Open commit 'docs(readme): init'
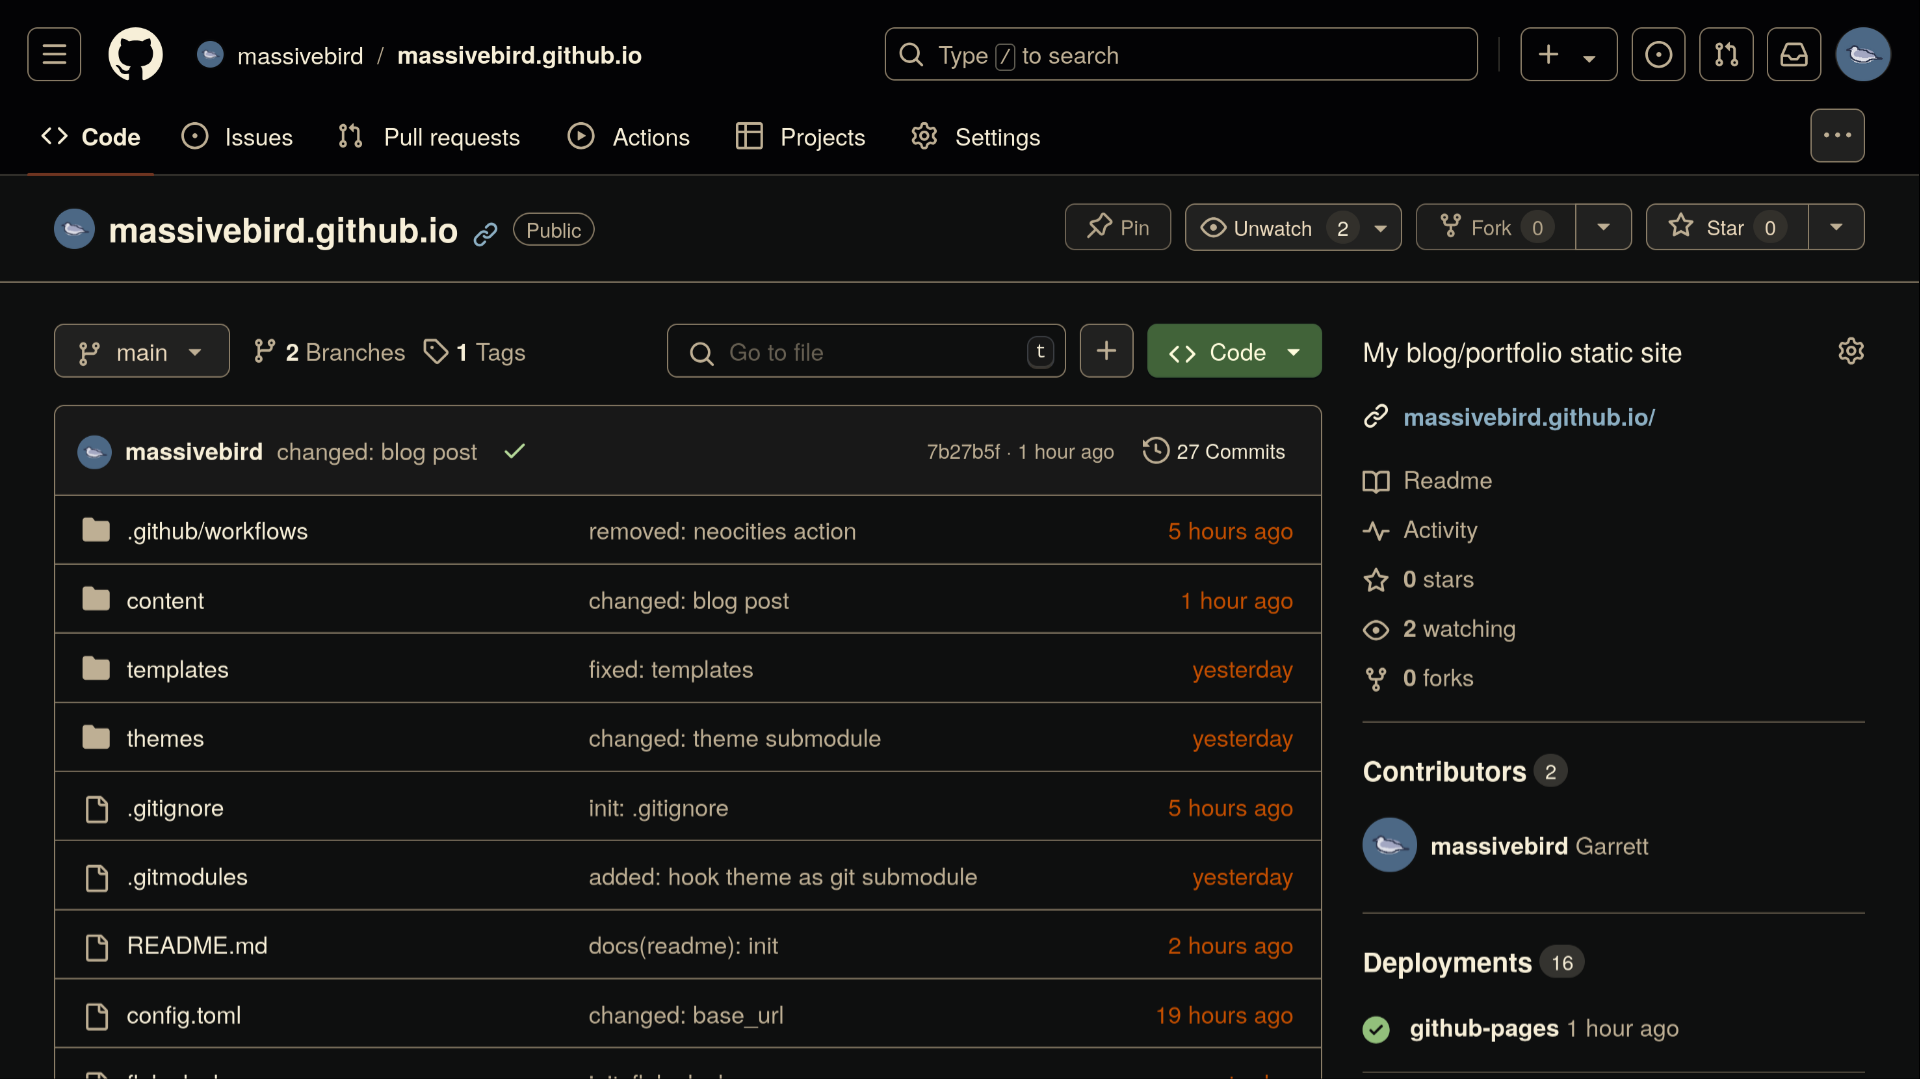1920x1079 pixels. pyautogui.click(x=683, y=946)
